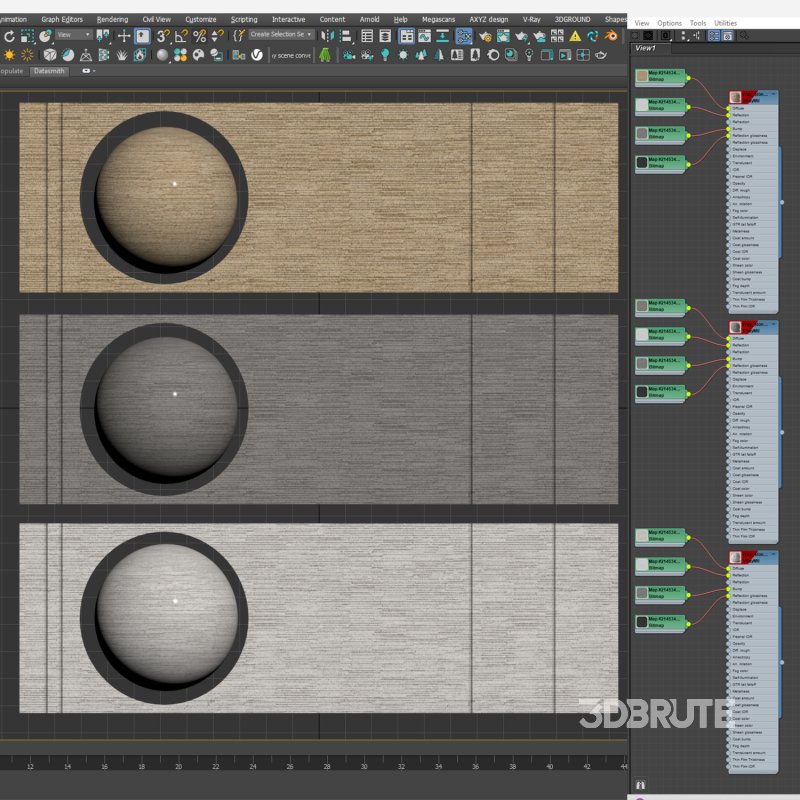Open the Create Selection Set dropdown
This screenshot has width=800, height=800.
(x=280, y=35)
